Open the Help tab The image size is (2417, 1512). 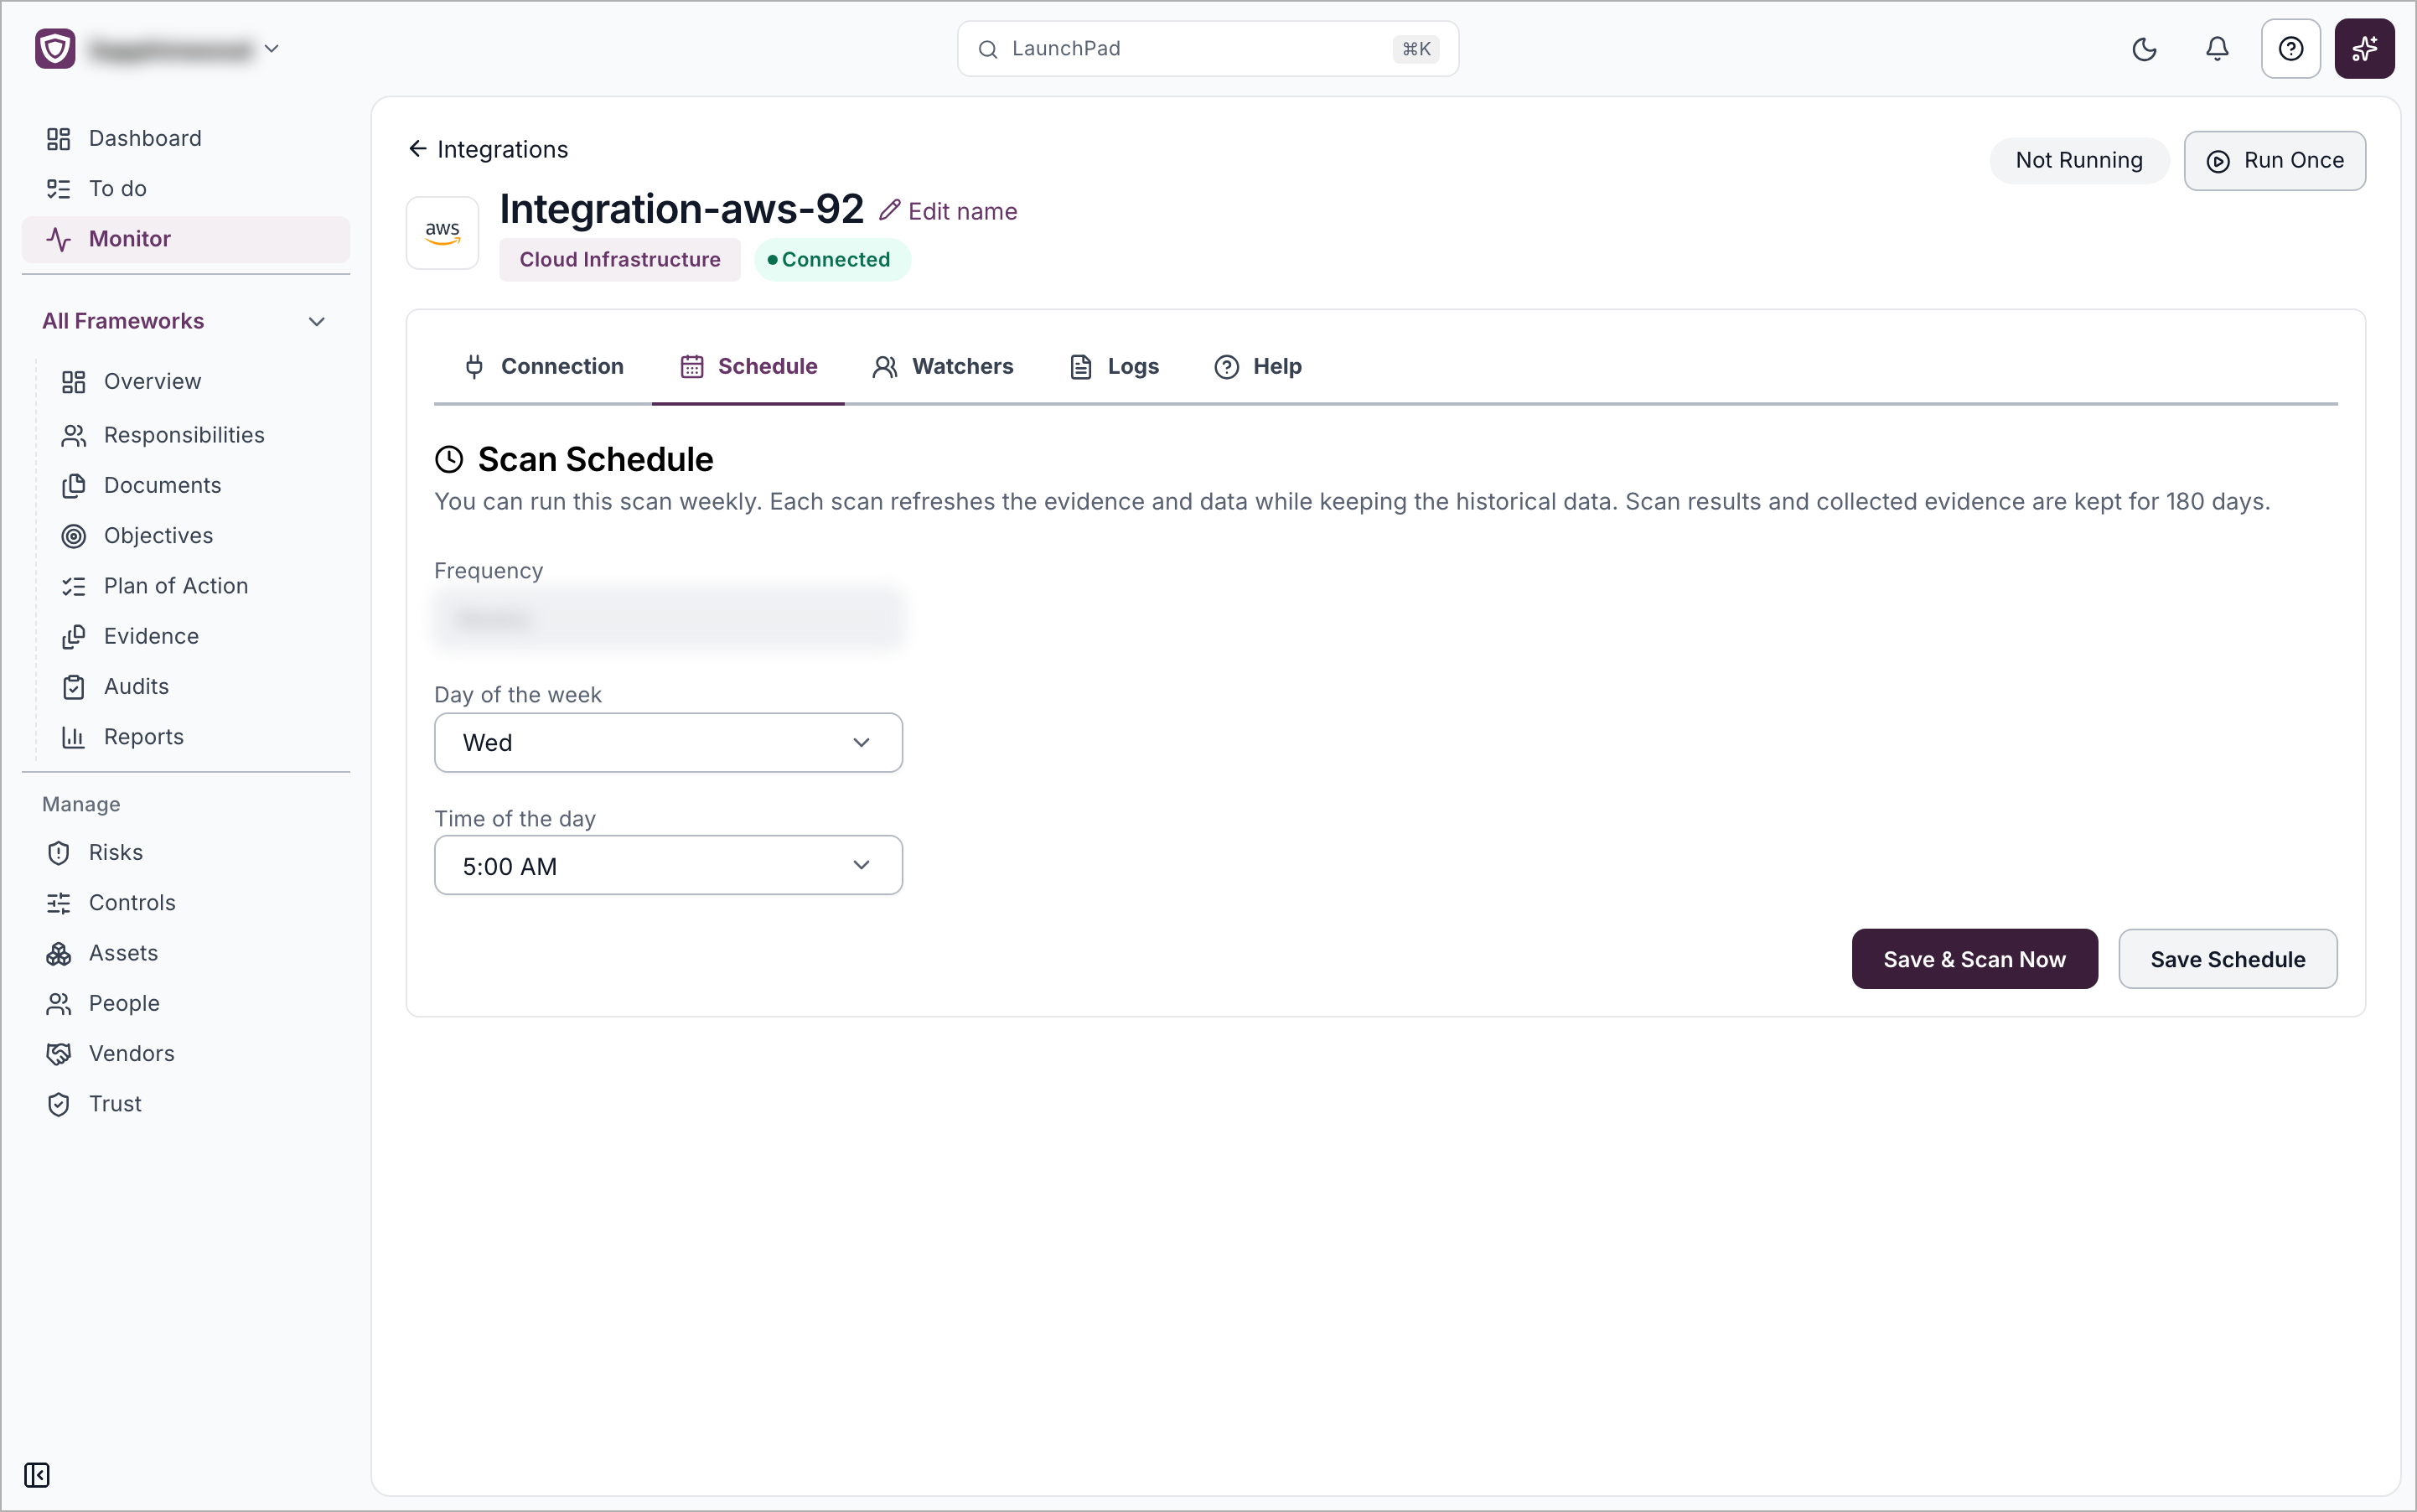pos(1258,366)
